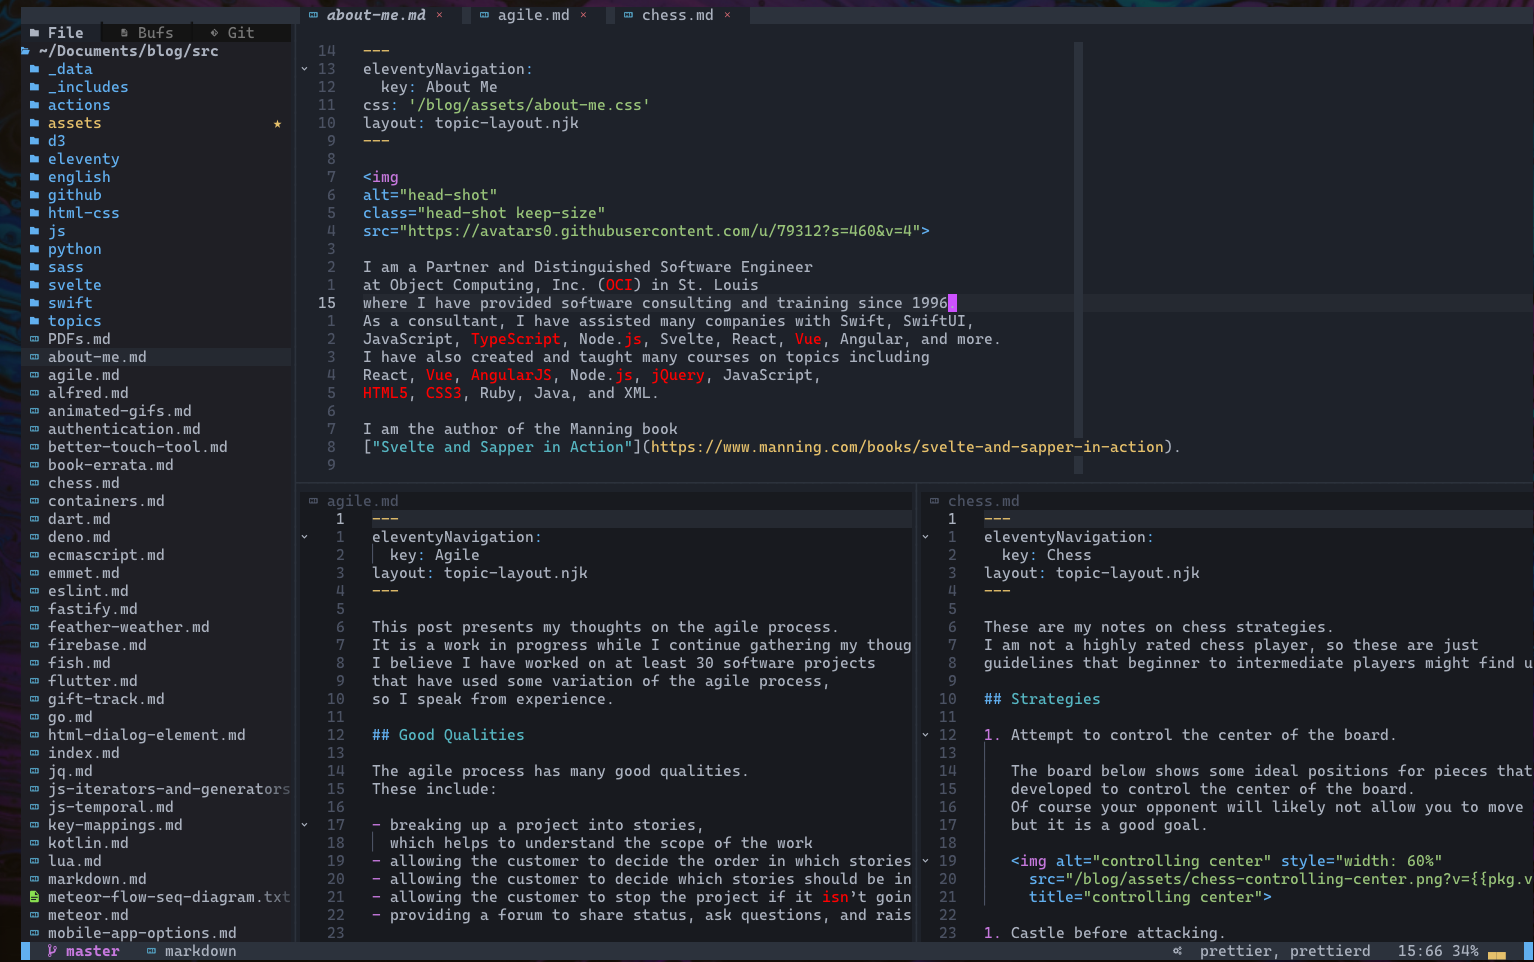Image resolution: width=1534 pixels, height=962 pixels.
Task: Collapse the fold at chess.md strategy item 1
Action: [925, 735]
